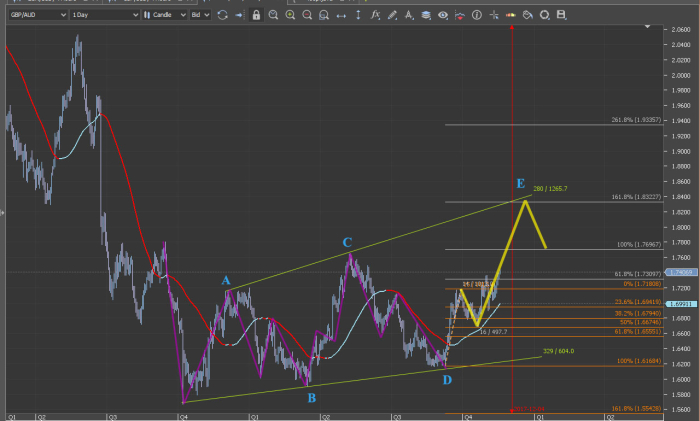Open the paint bucket theme icon
The image size is (700, 421).
[528, 15]
